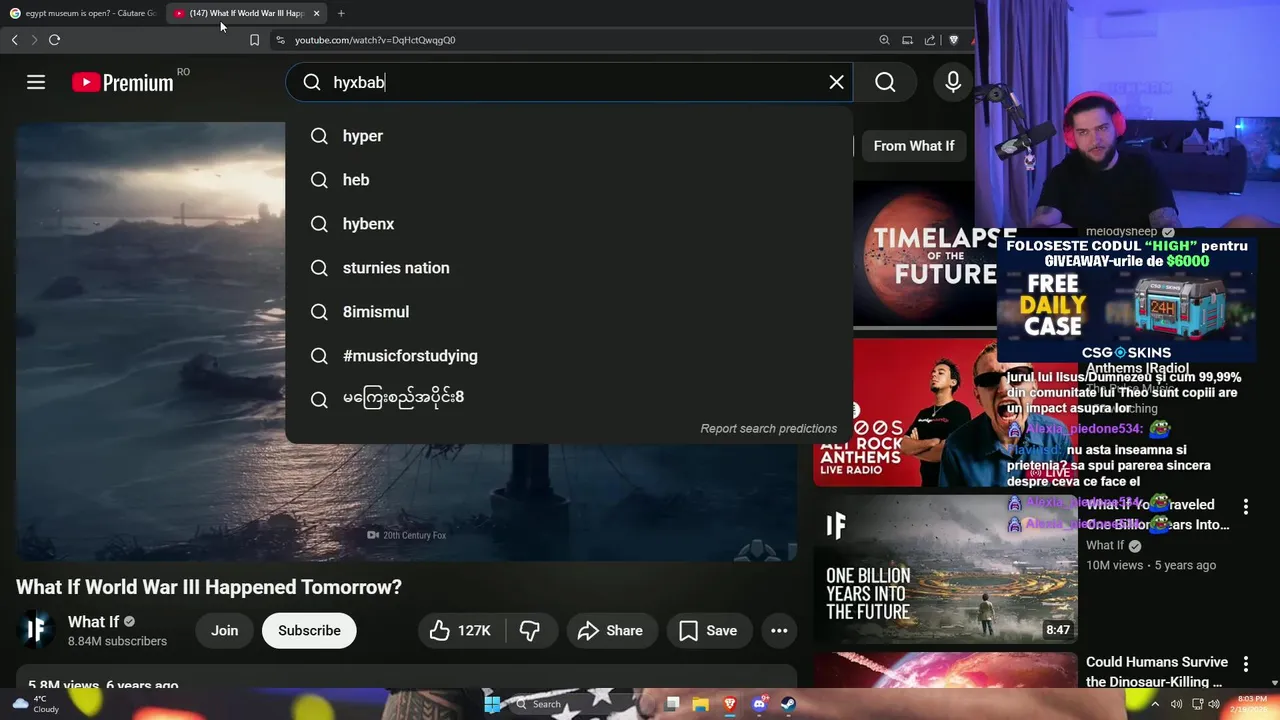Screen dimensions: 1280x720
Task: Open the What If channel name link
Action: 93,622
